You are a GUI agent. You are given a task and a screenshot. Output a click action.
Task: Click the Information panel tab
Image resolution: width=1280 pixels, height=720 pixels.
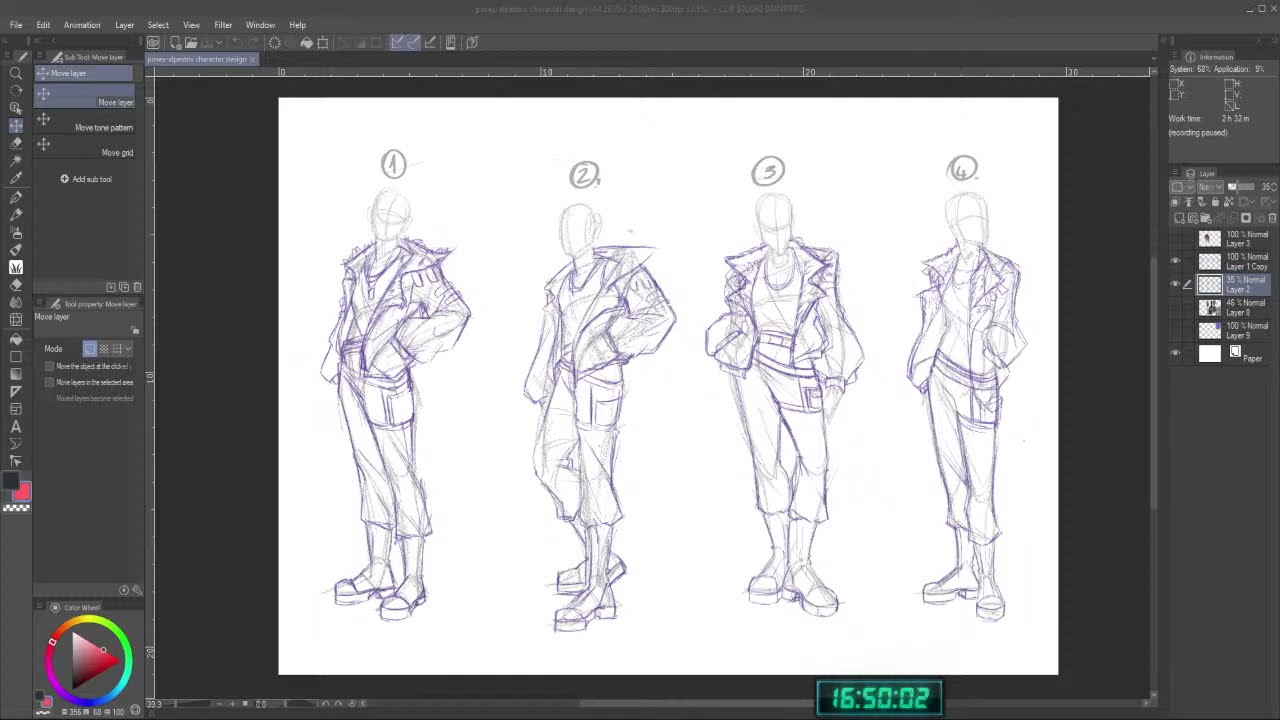point(1210,57)
